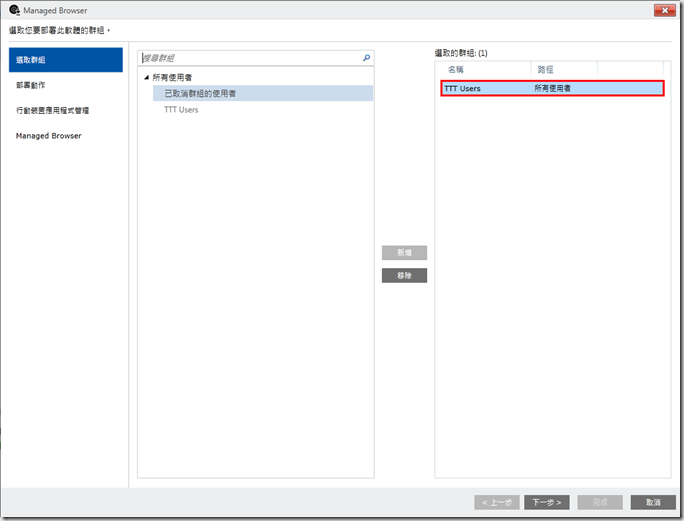Click into the 搜尋群組 search field
This screenshot has height=521, width=684.
click(x=250, y=59)
